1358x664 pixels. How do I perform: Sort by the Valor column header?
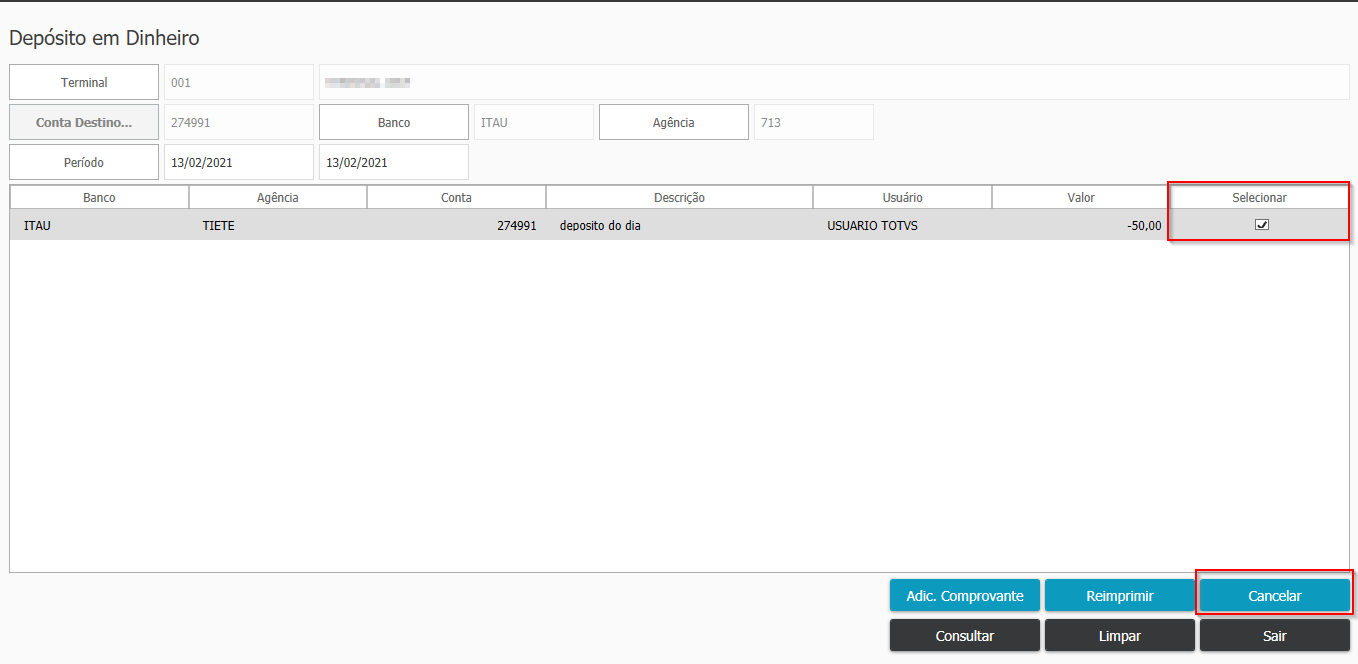[x=1081, y=197]
